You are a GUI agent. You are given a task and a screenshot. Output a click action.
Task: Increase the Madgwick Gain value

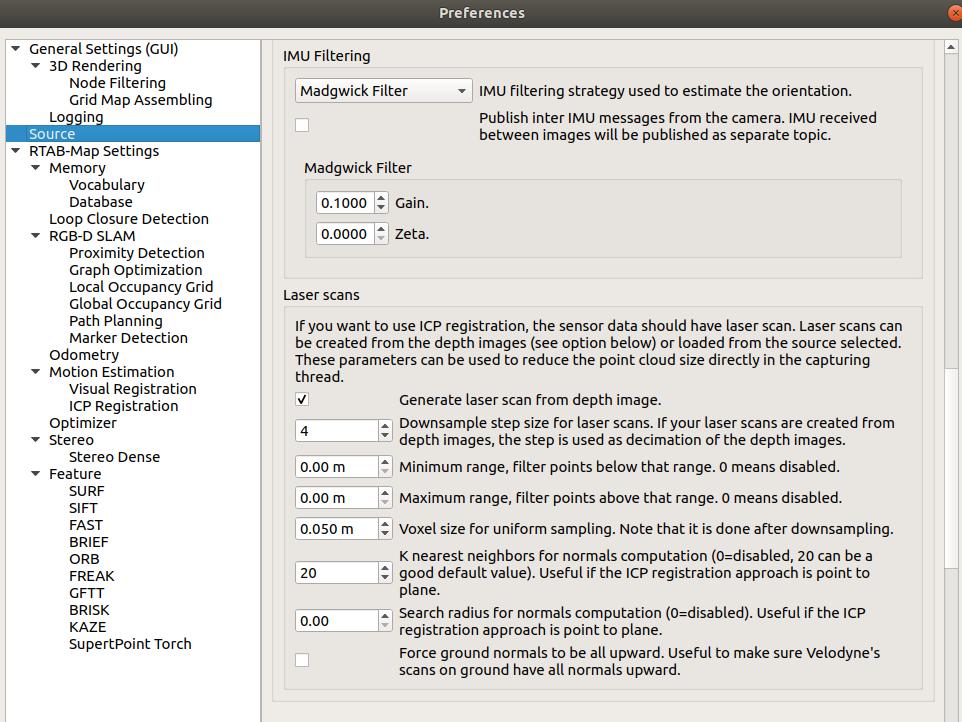pyautogui.click(x=381, y=198)
